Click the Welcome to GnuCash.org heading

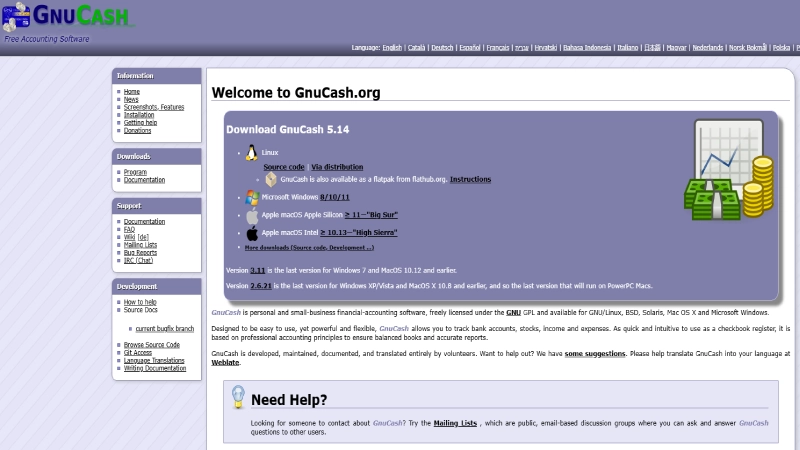[x=296, y=93]
